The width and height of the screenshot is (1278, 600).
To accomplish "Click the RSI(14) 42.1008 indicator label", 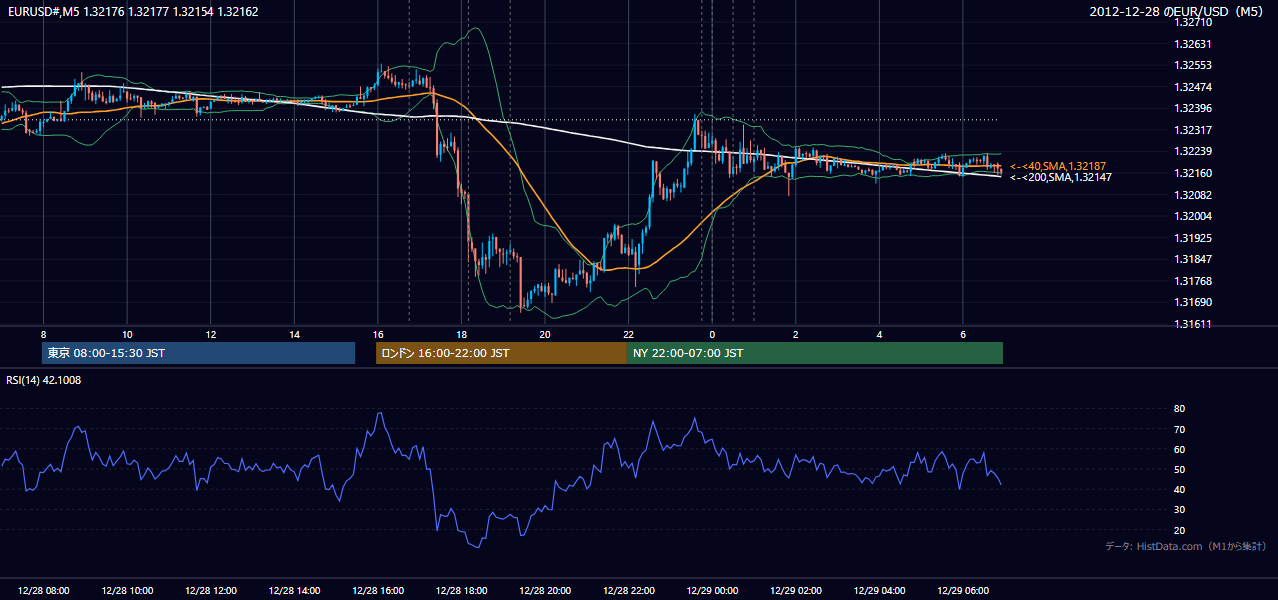I will point(43,380).
